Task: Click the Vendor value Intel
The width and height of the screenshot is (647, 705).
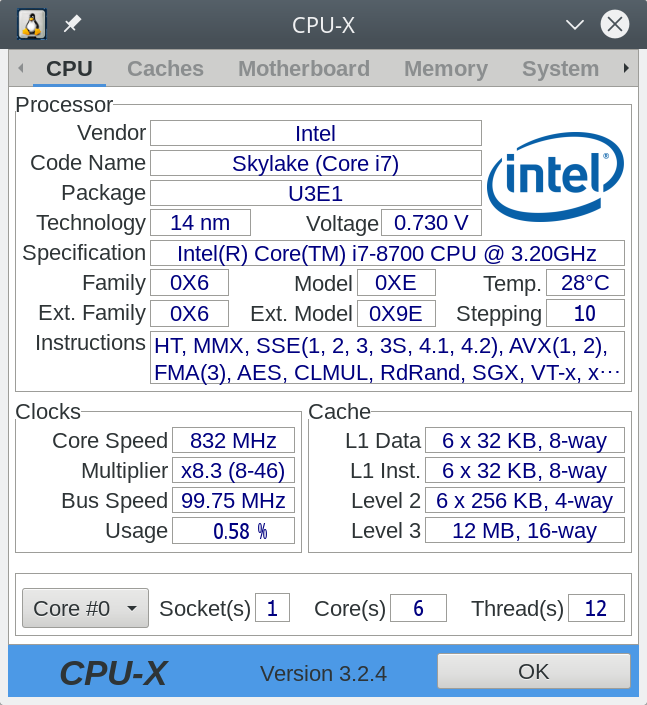Action: (316, 133)
